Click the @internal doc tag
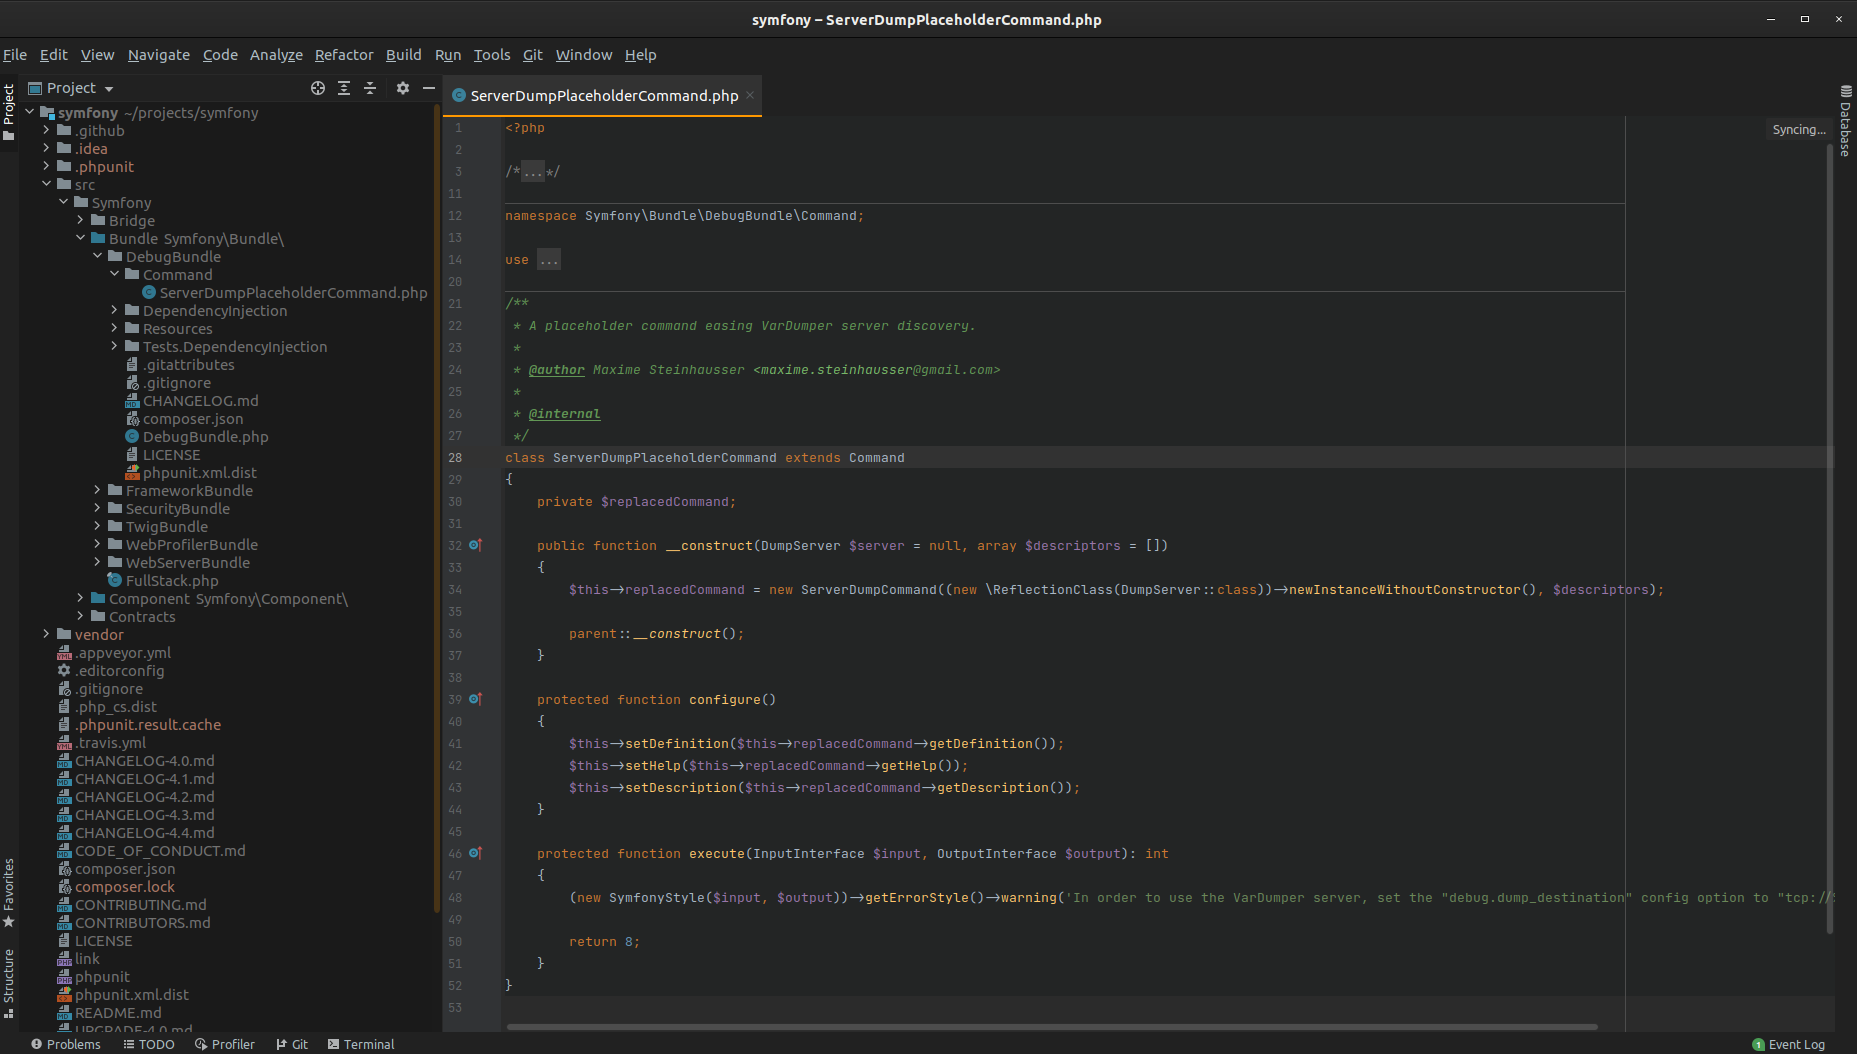 [x=565, y=414]
